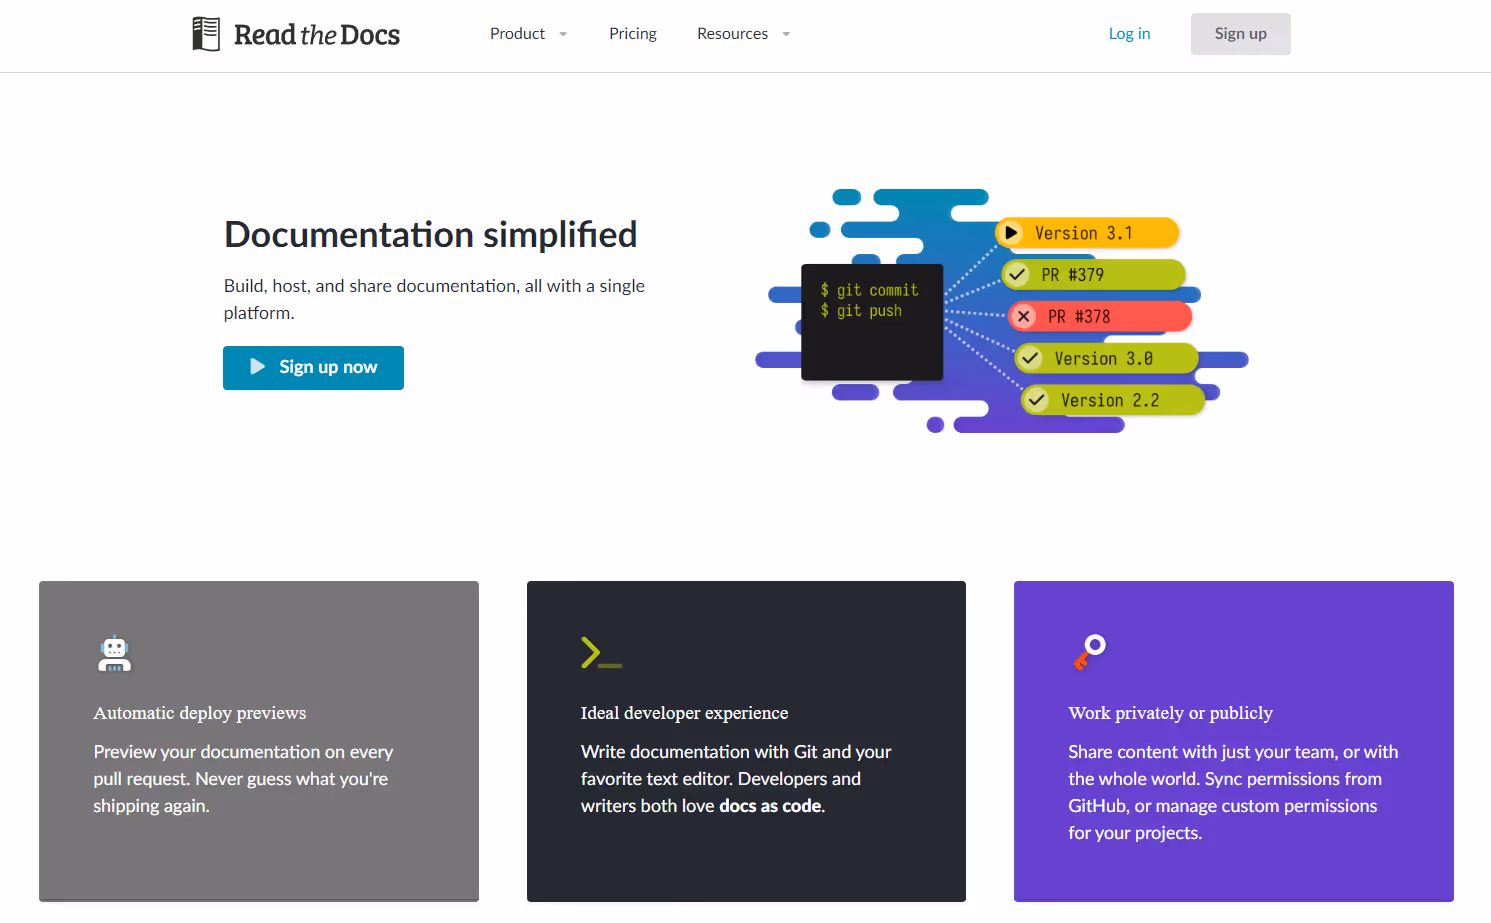Viewport: 1491px width, 923px height.
Task: Click the robot icon in deploy previews card
Action: click(x=114, y=653)
